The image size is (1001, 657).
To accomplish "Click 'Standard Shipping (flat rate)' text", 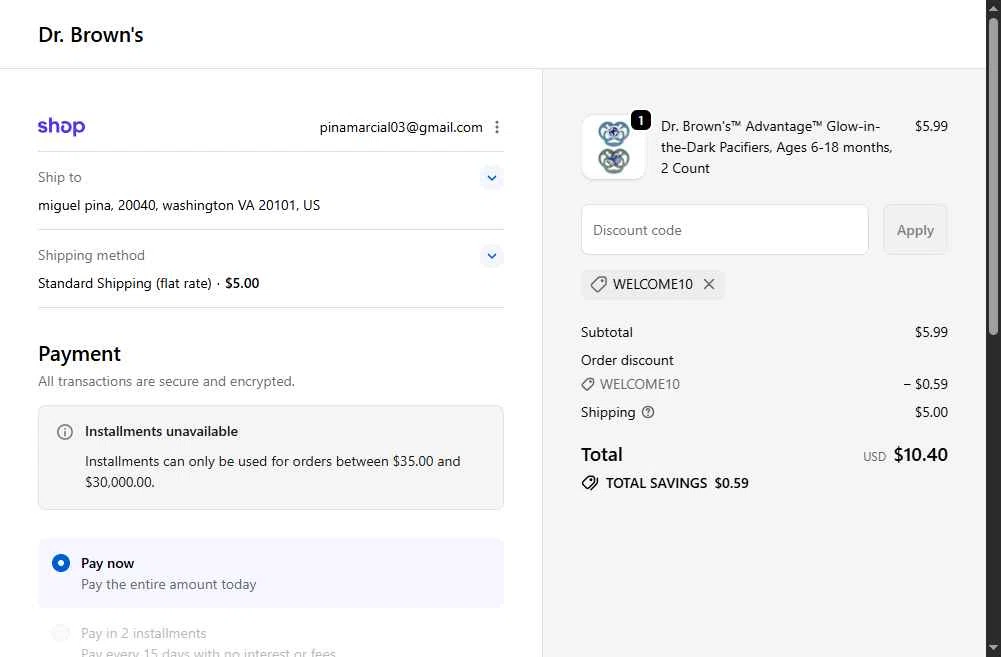I will point(124,283).
